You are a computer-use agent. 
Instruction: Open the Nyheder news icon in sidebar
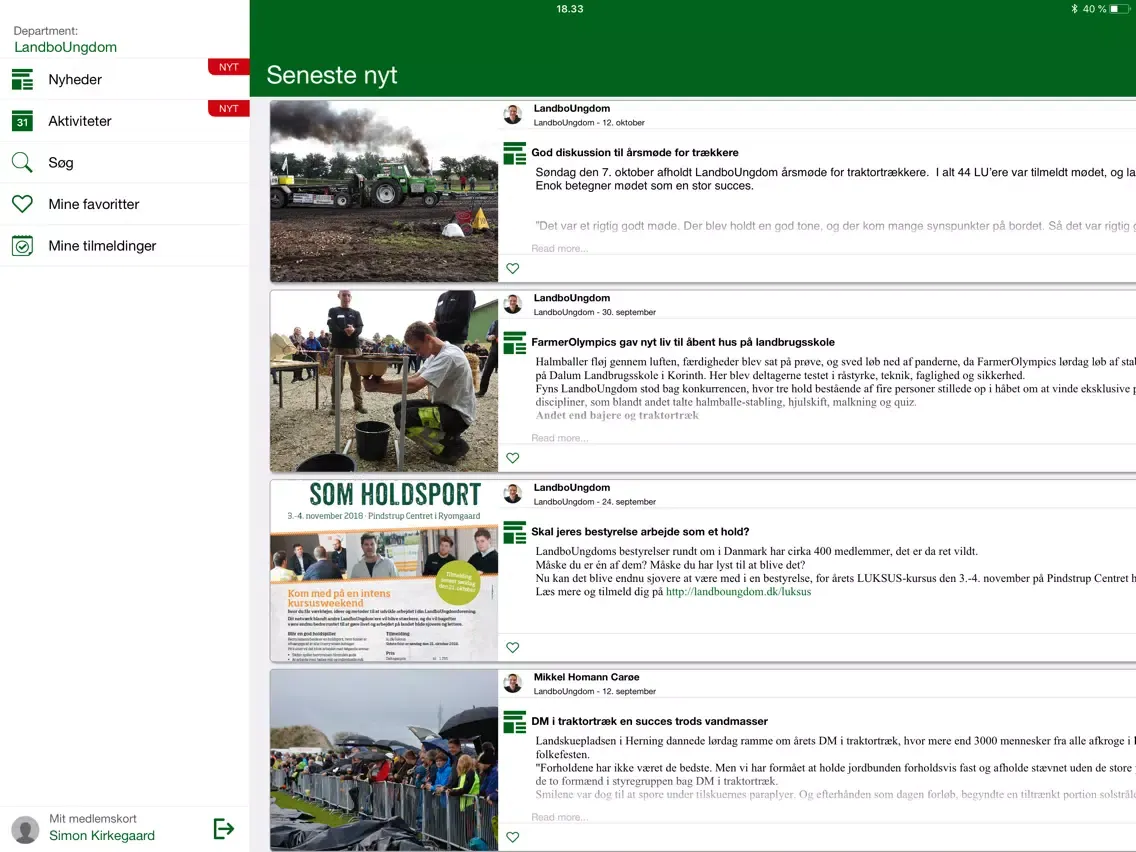22,80
